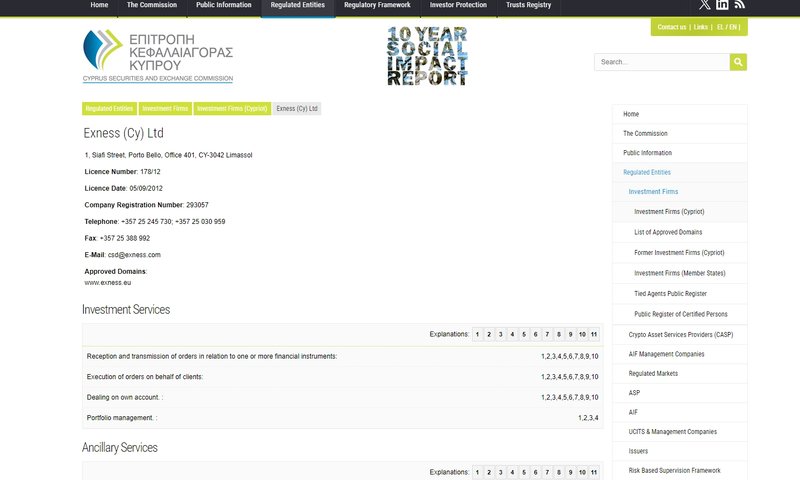Open the Investor Protection menu item
This screenshot has width=800, height=480.
pos(458,6)
